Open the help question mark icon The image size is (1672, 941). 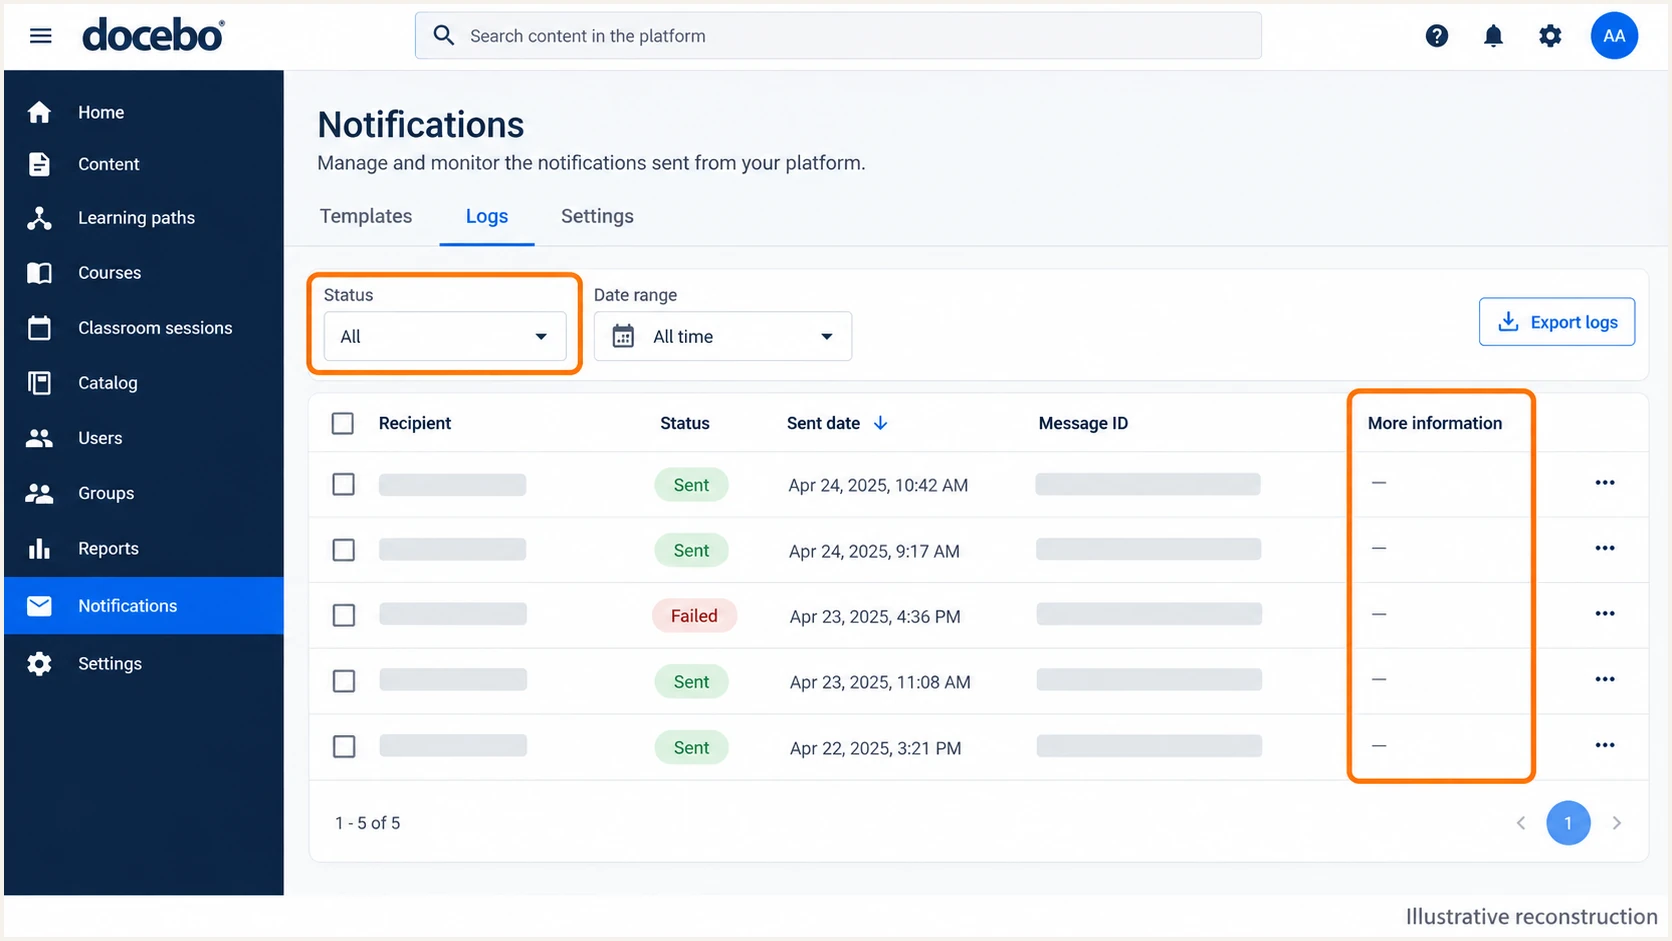(x=1437, y=36)
